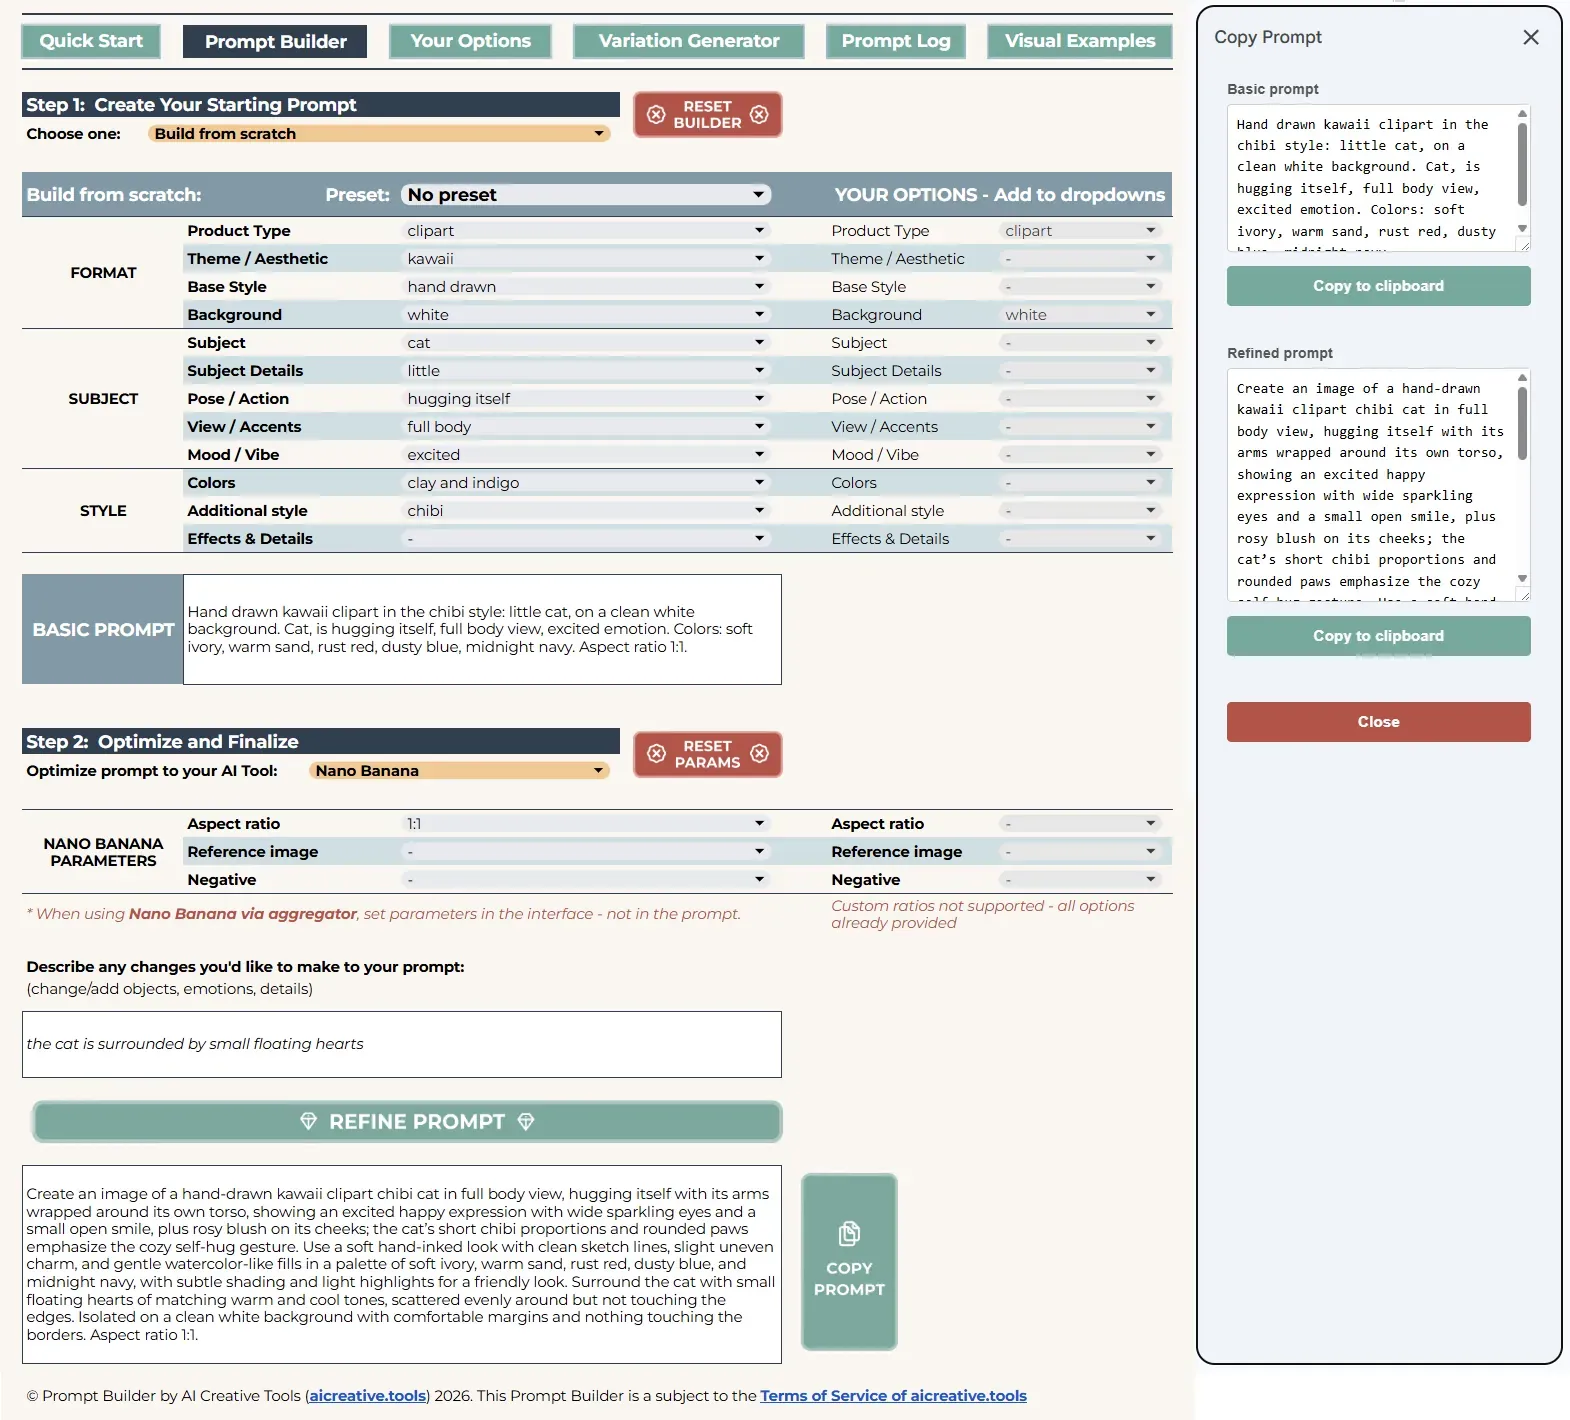Open Your Options Product Type dropdown showing clipart
The height and width of the screenshot is (1420, 1570).
pos(1081,231)
